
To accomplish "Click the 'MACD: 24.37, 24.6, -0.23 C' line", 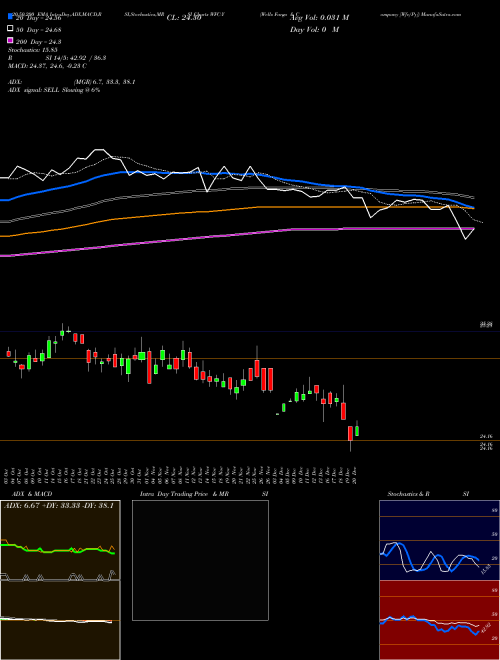I will pyautogui.click(x=47, y=66).
